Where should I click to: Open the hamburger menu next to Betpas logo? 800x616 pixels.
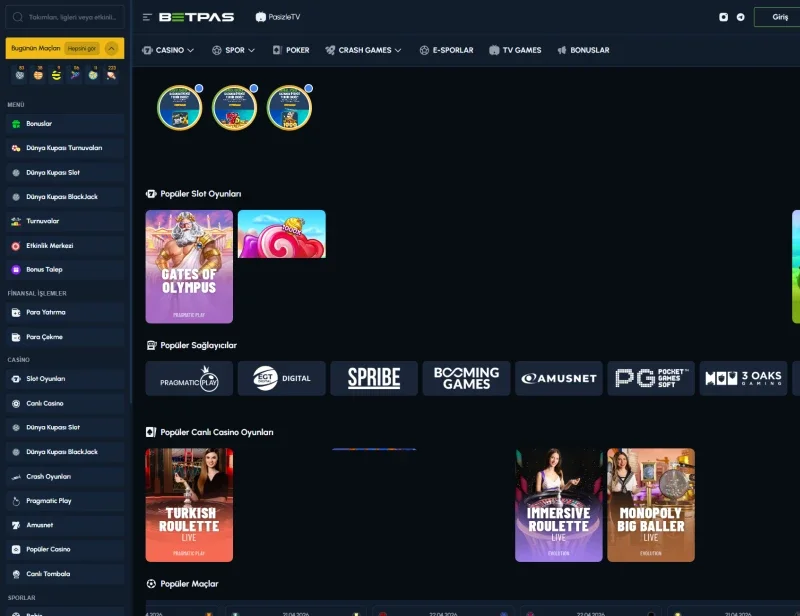pyautogui.click(x=147, y=17)
